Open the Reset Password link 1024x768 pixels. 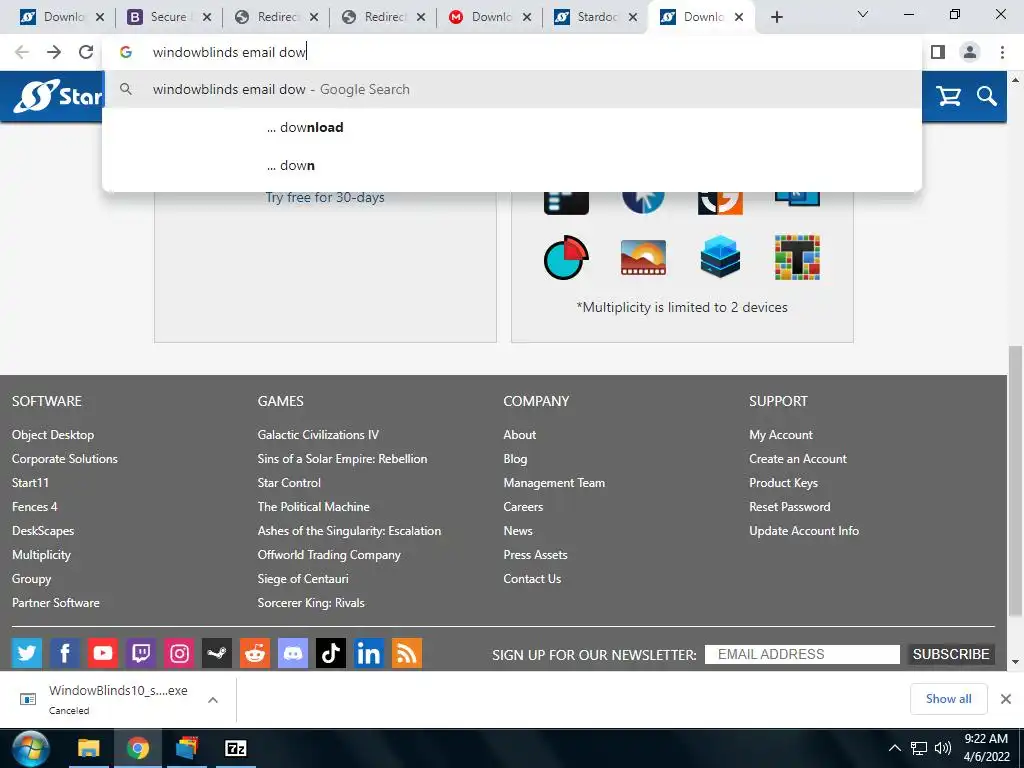click(790, 507)
